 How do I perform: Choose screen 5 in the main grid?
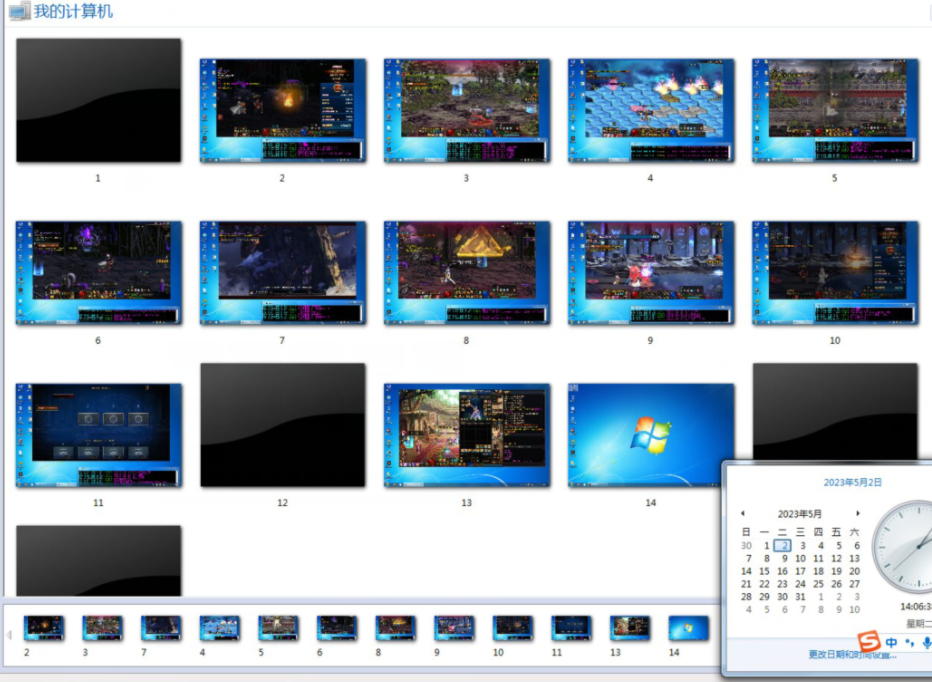click(835, 110)
